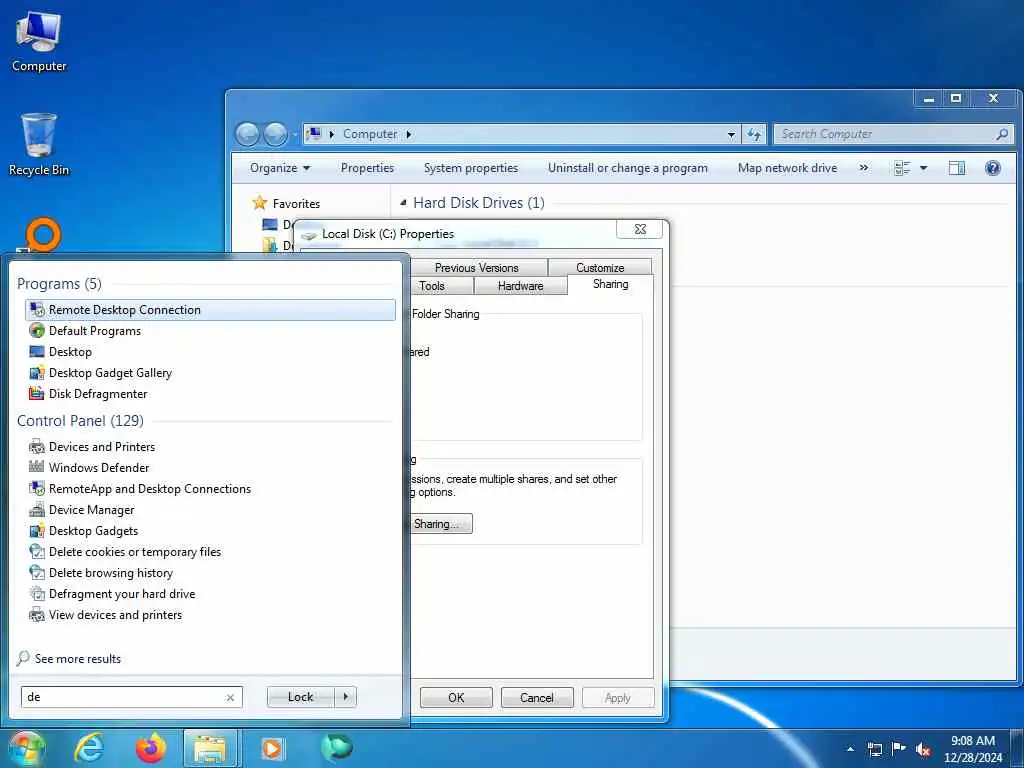Viewport: 1024px width, 768px height.
Task: Open Windows Media Player from taskbar
Action: [272, 748]
